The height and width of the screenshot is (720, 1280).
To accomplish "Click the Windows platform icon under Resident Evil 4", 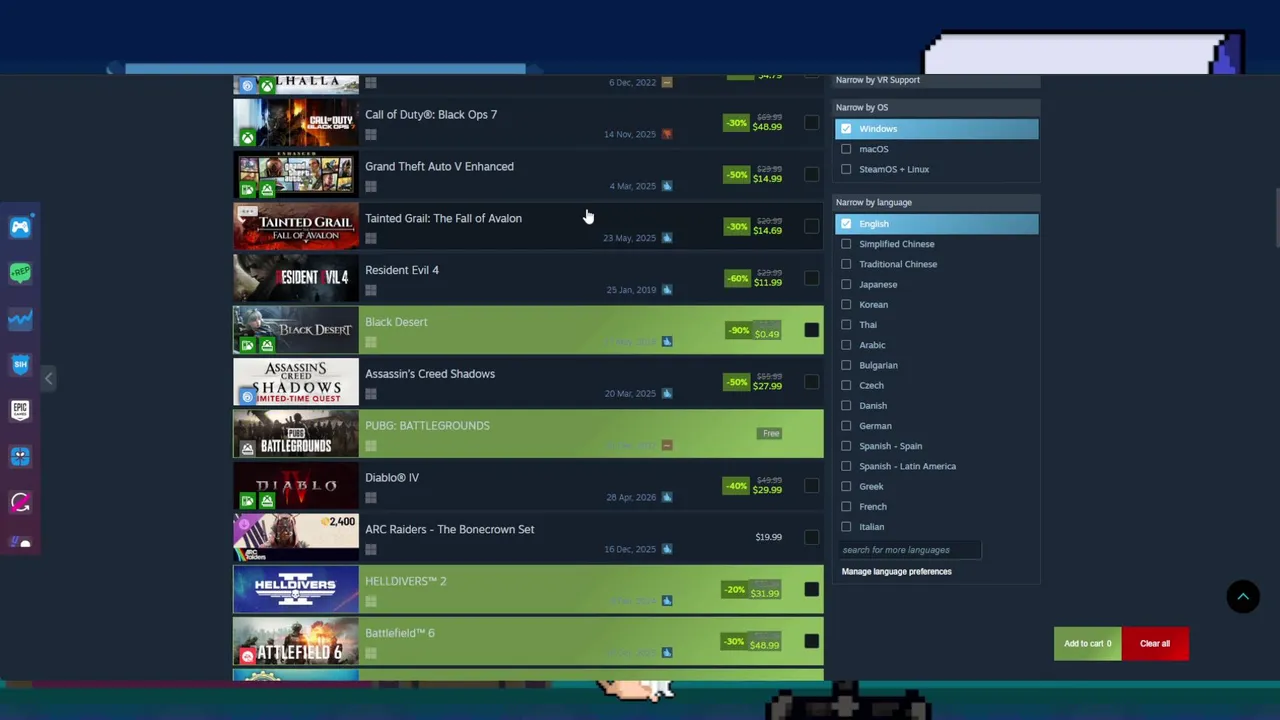I will pyautogui.click(x=371, y=290).
